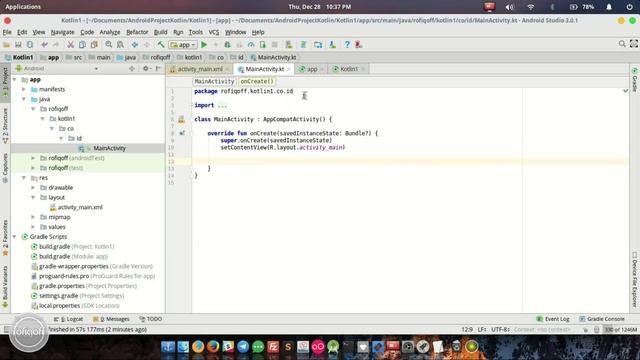Toggle the Structure side tool window
640x360 pixels.
(5, 126)
